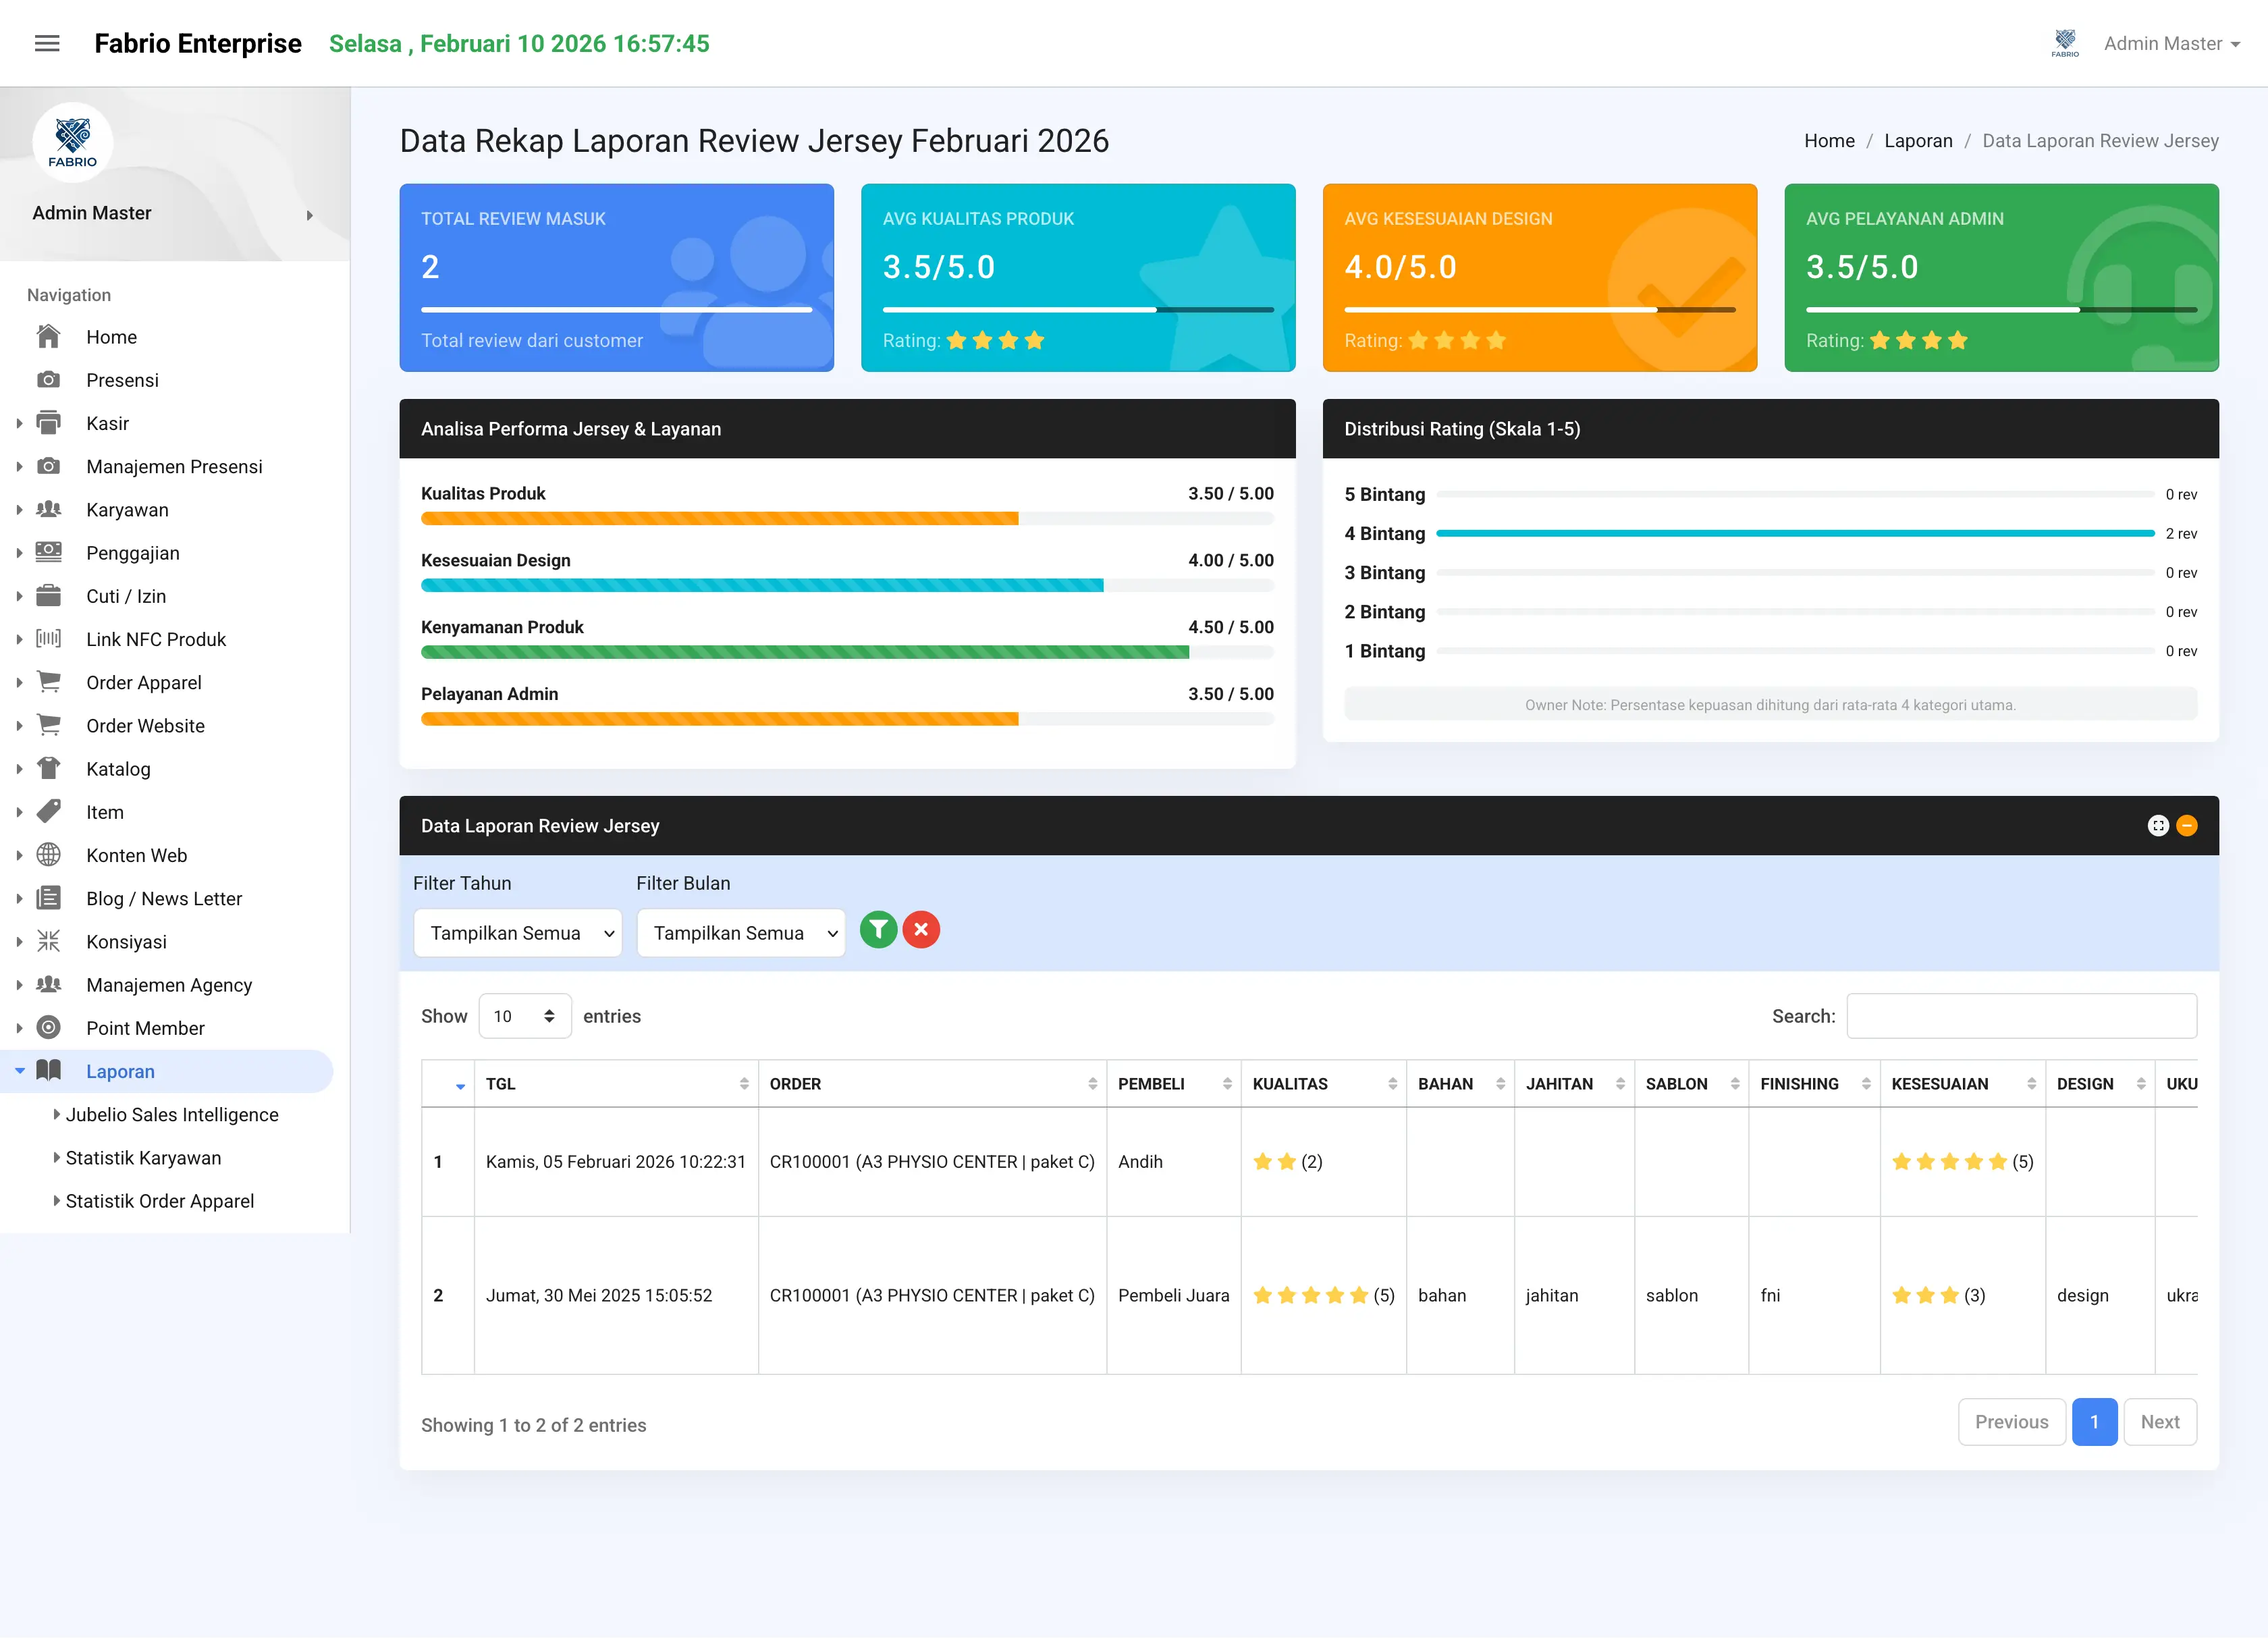Click the Katalog shirt icon
Screen dimensions: 2268x1639
[48, 769]
